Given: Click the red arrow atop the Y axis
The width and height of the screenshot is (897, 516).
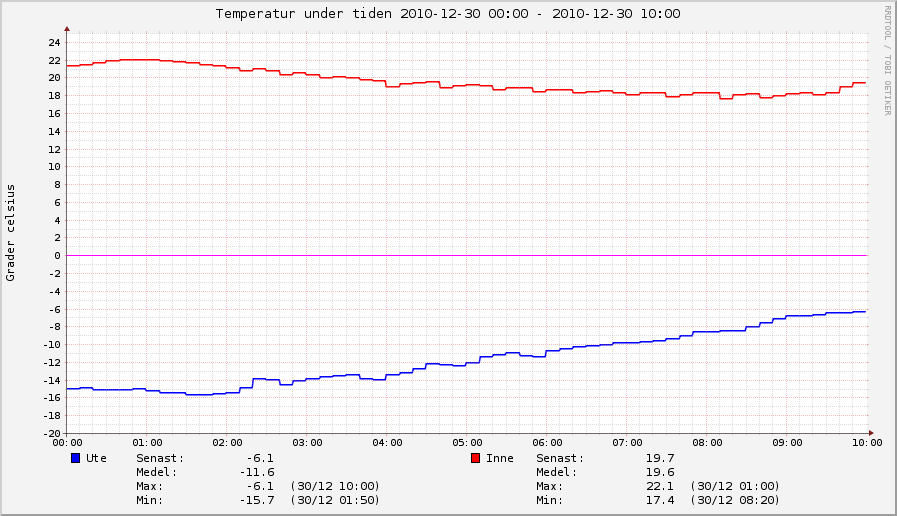Looking at the screenshot, I should [x=66, y=29].
